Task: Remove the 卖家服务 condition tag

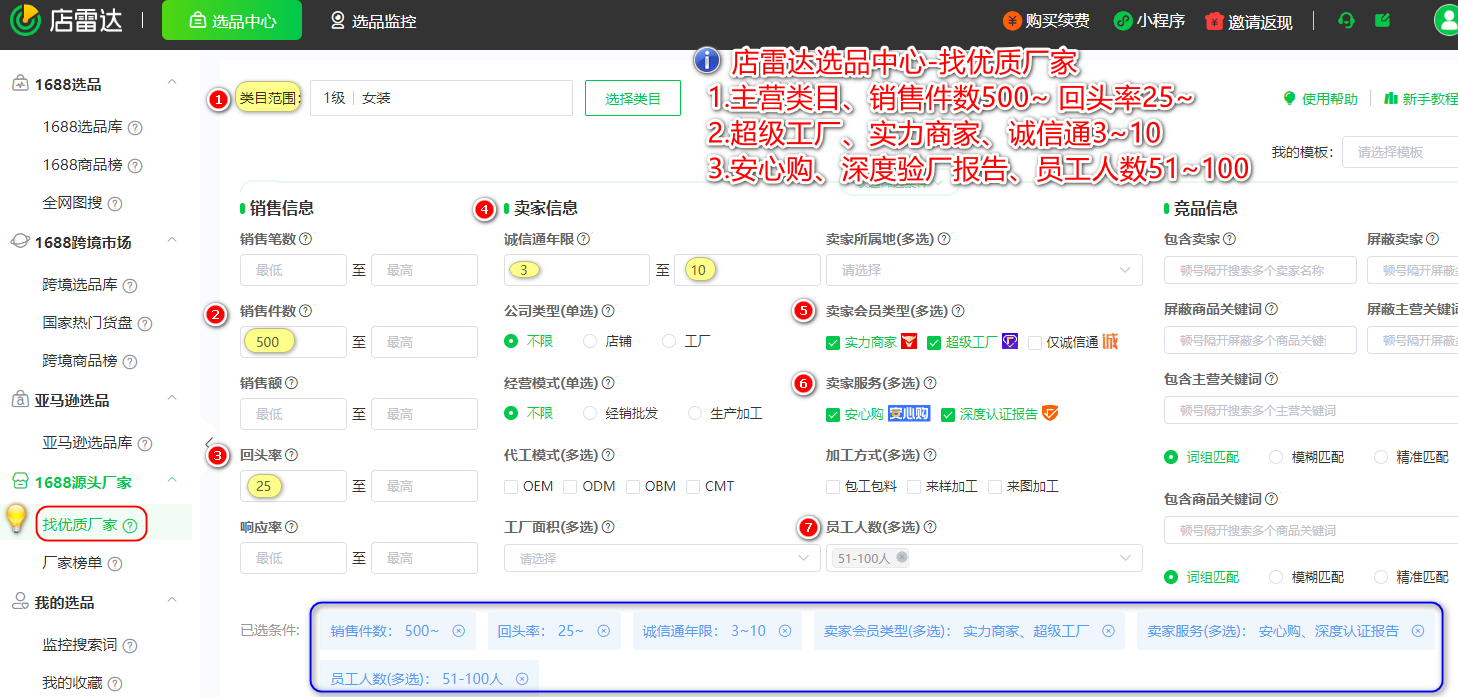Action: point(1418,631)
